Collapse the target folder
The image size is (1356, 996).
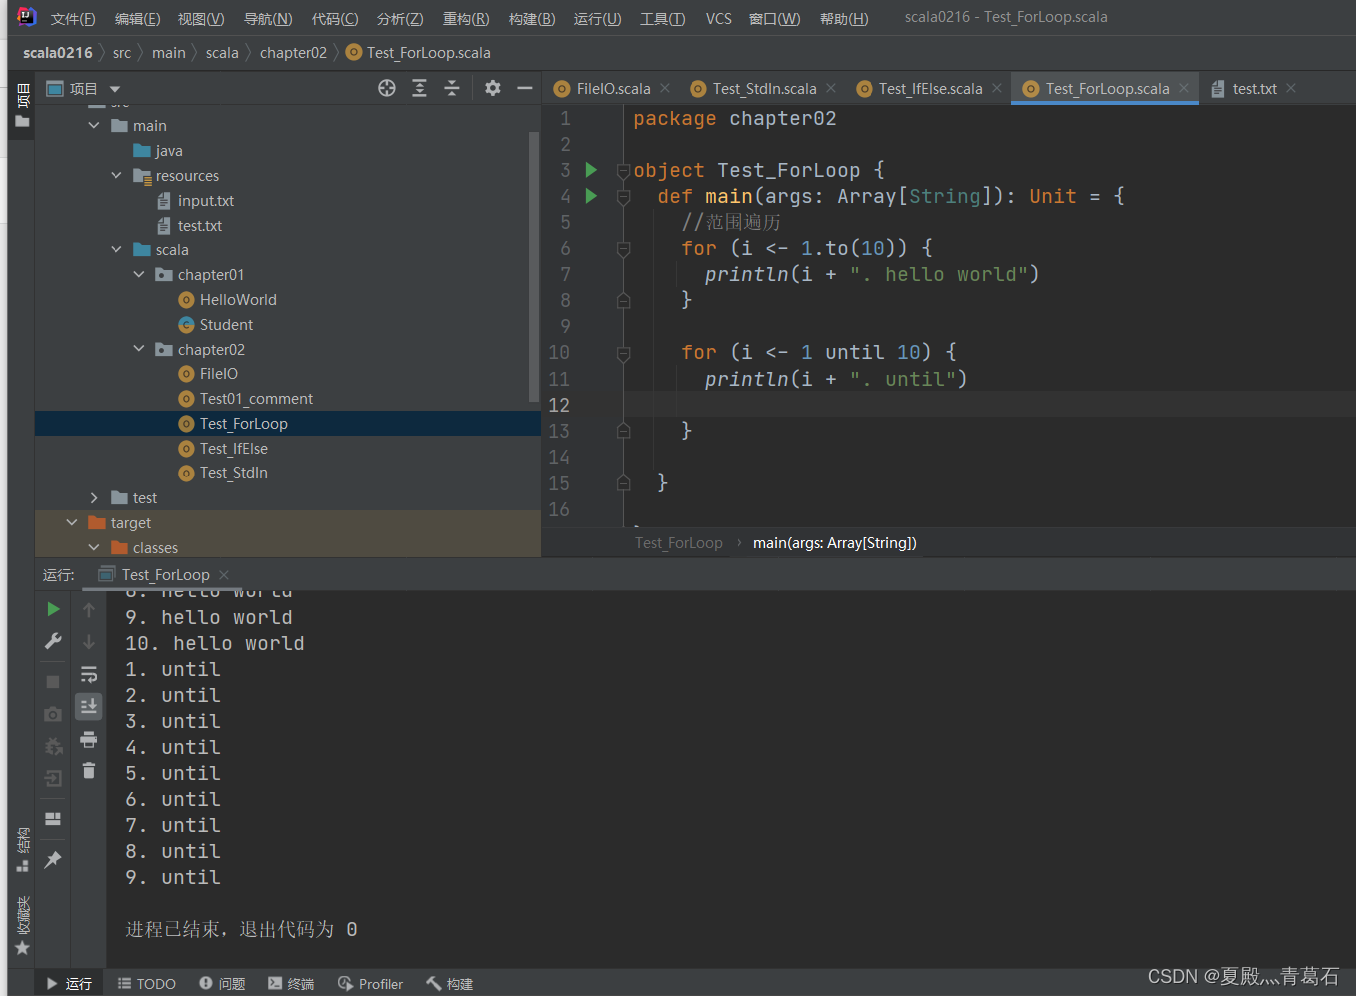tap(71, 522)
